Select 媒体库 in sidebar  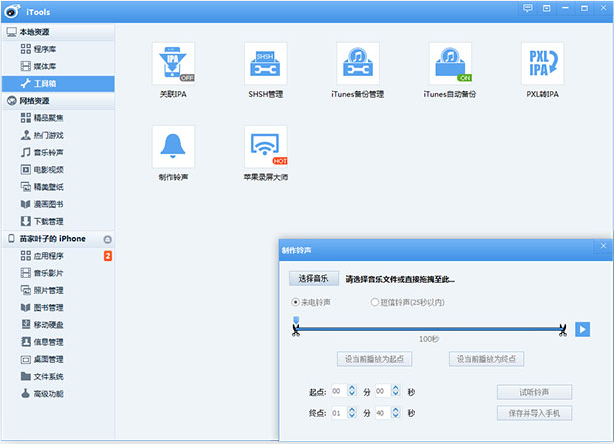click(x=58, y=66)
